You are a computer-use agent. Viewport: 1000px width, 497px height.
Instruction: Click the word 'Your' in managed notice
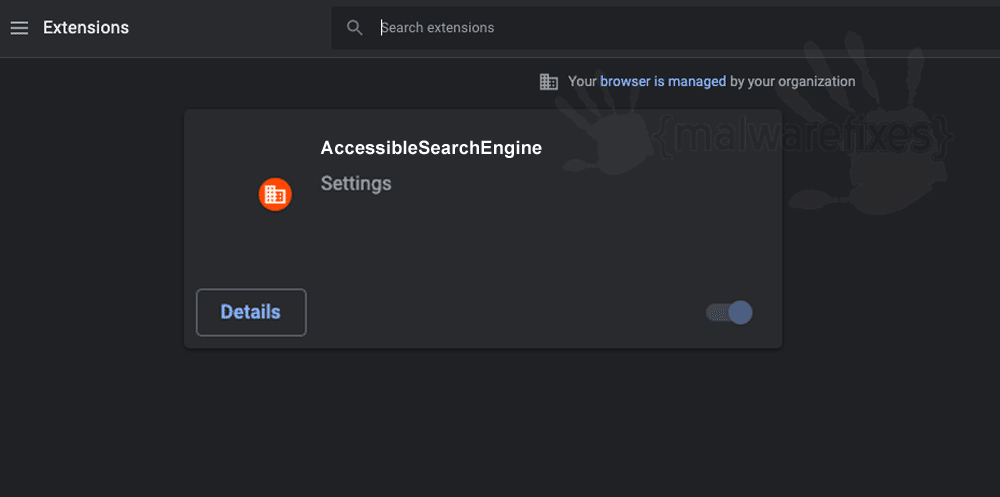(x=582, y=82)
